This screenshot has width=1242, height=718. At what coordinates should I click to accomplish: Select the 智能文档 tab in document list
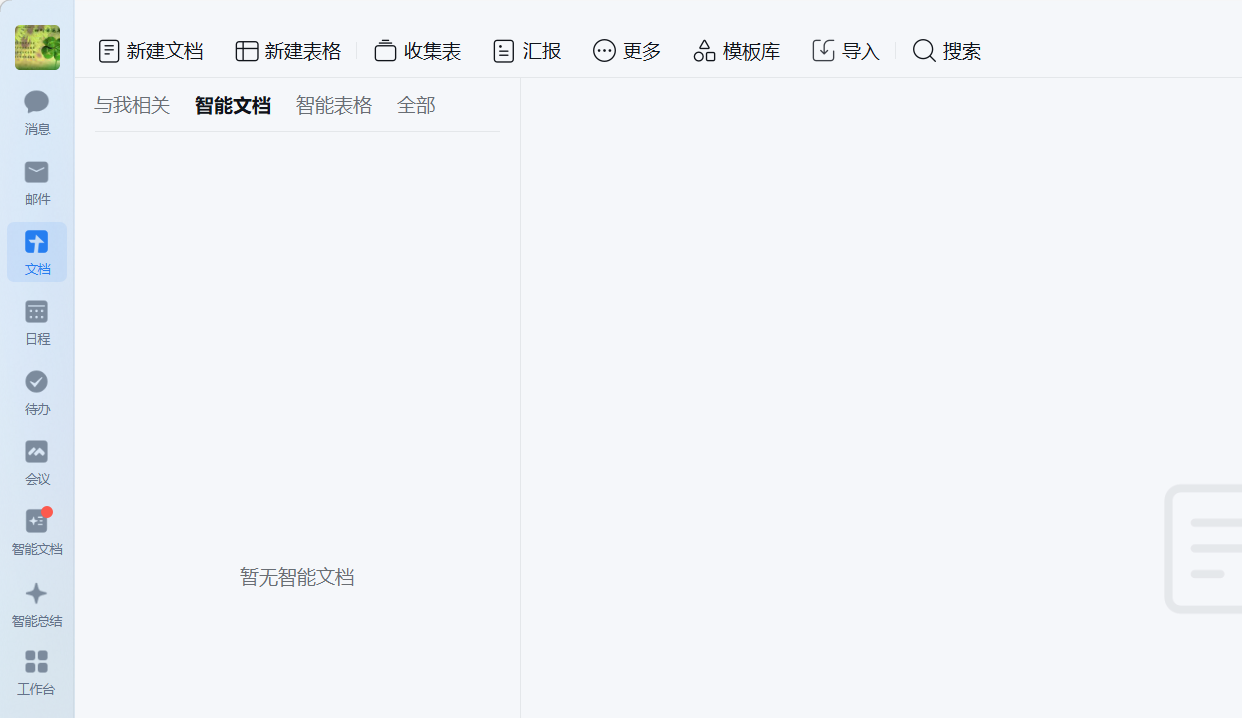click(x=233, y=106)
